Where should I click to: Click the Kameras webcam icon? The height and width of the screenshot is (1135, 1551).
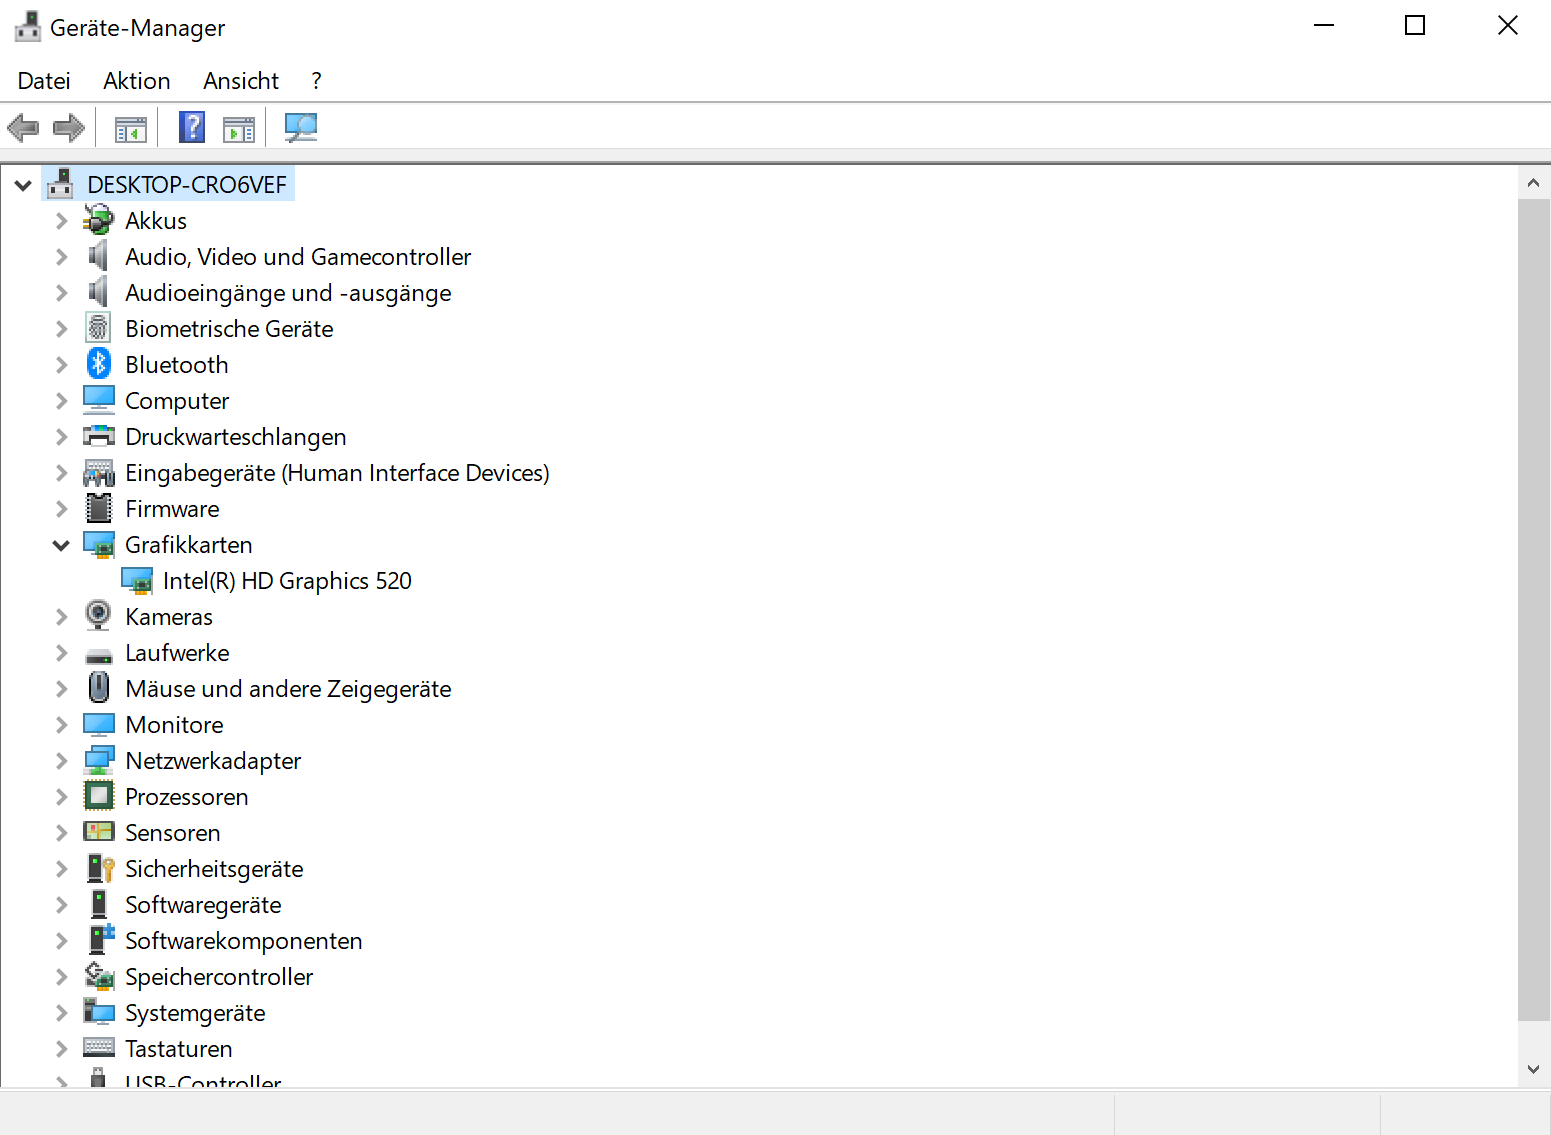point(99,616)
